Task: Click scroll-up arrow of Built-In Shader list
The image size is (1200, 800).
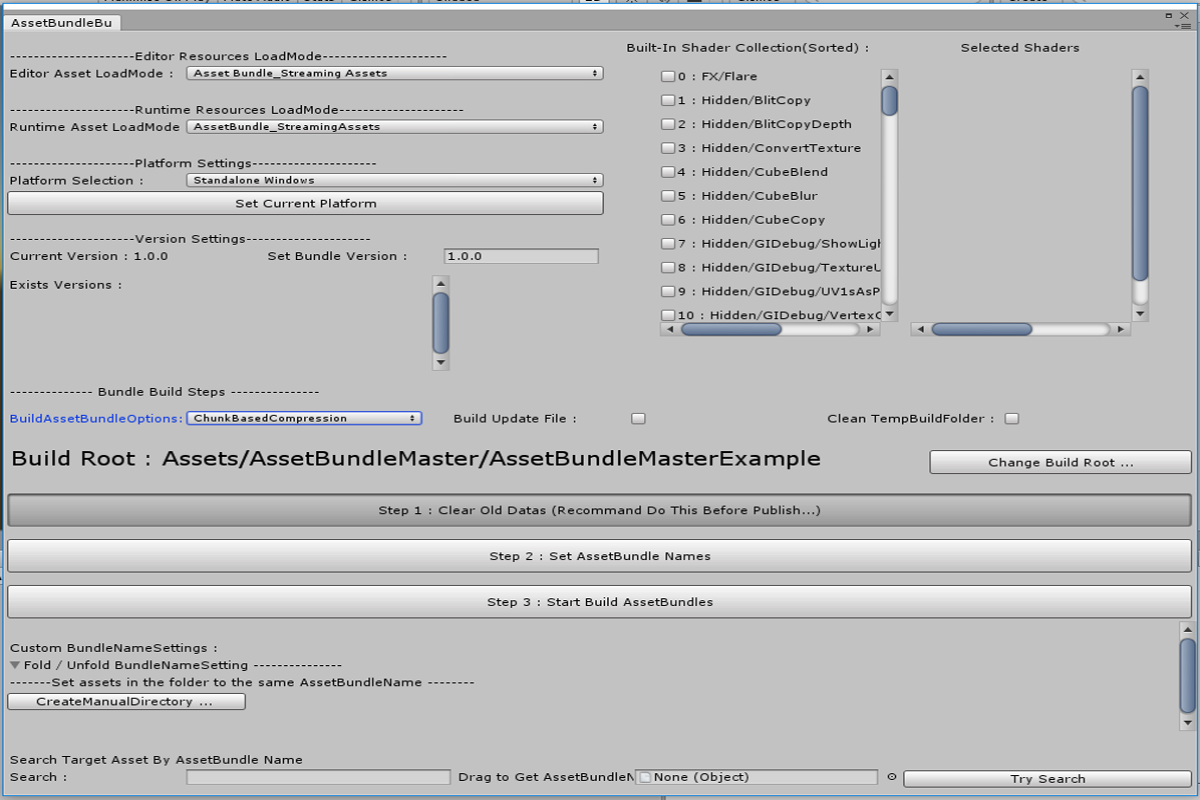Action: click(x=889, y=77)
